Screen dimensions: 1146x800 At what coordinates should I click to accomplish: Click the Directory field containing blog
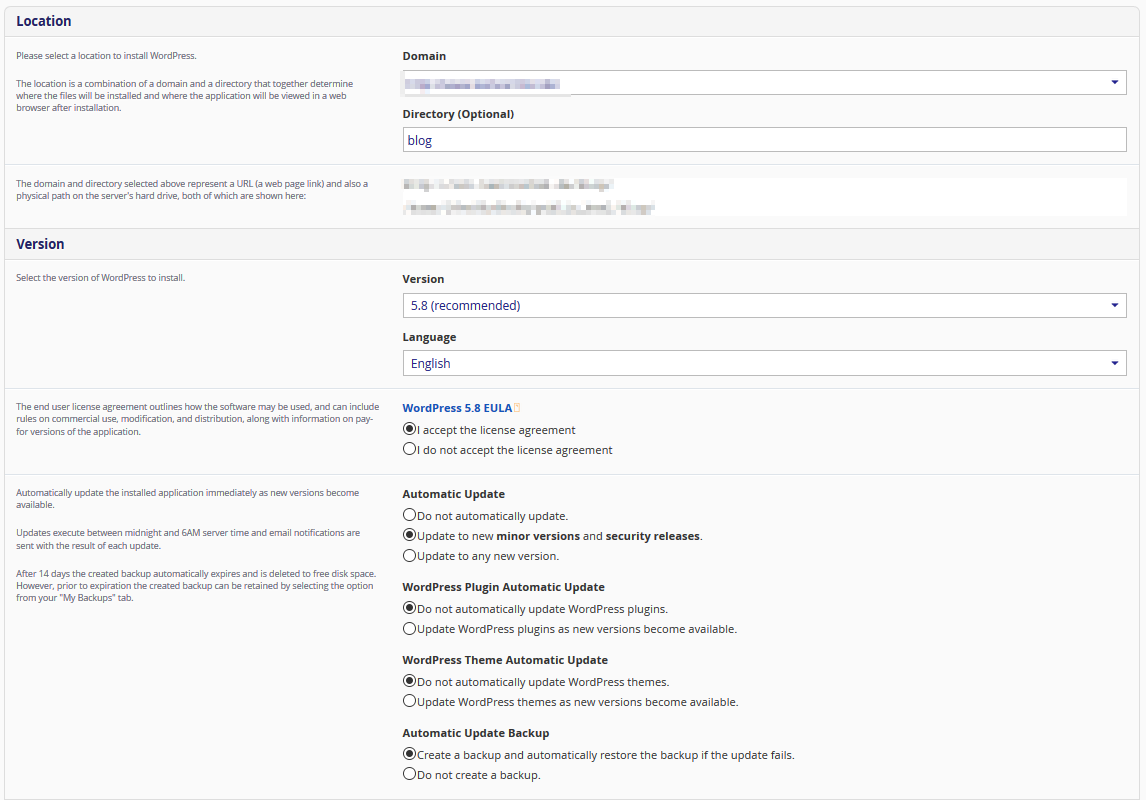tap(764, 140)
